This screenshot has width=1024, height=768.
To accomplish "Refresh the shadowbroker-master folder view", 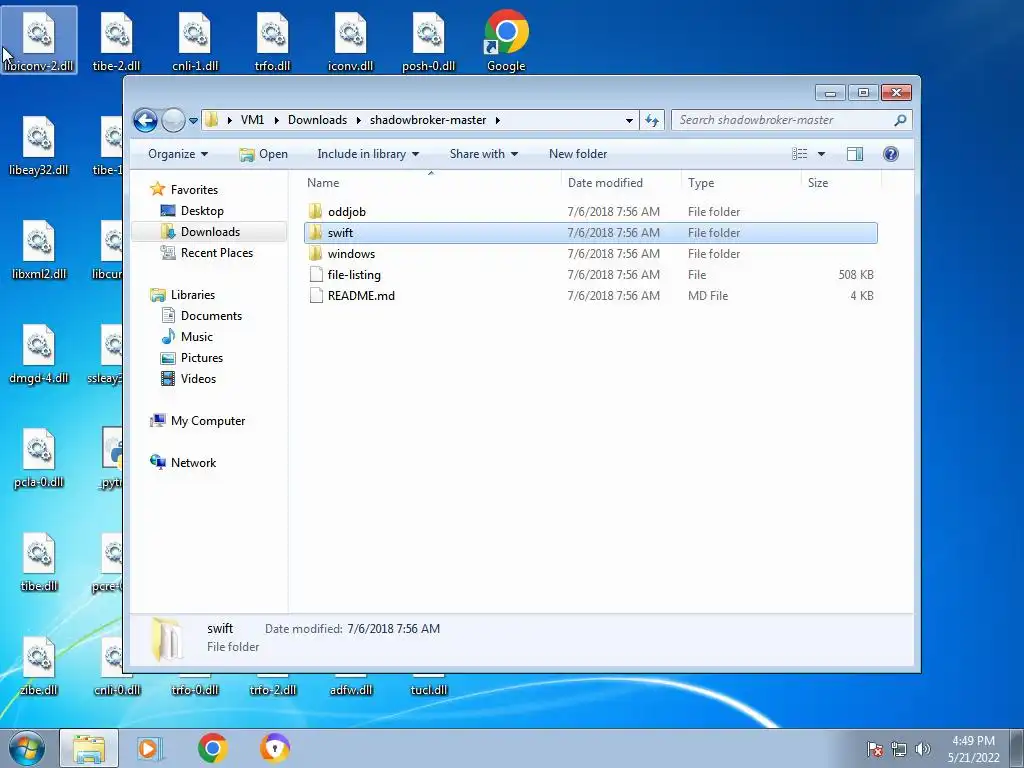I will coord(652,120).
